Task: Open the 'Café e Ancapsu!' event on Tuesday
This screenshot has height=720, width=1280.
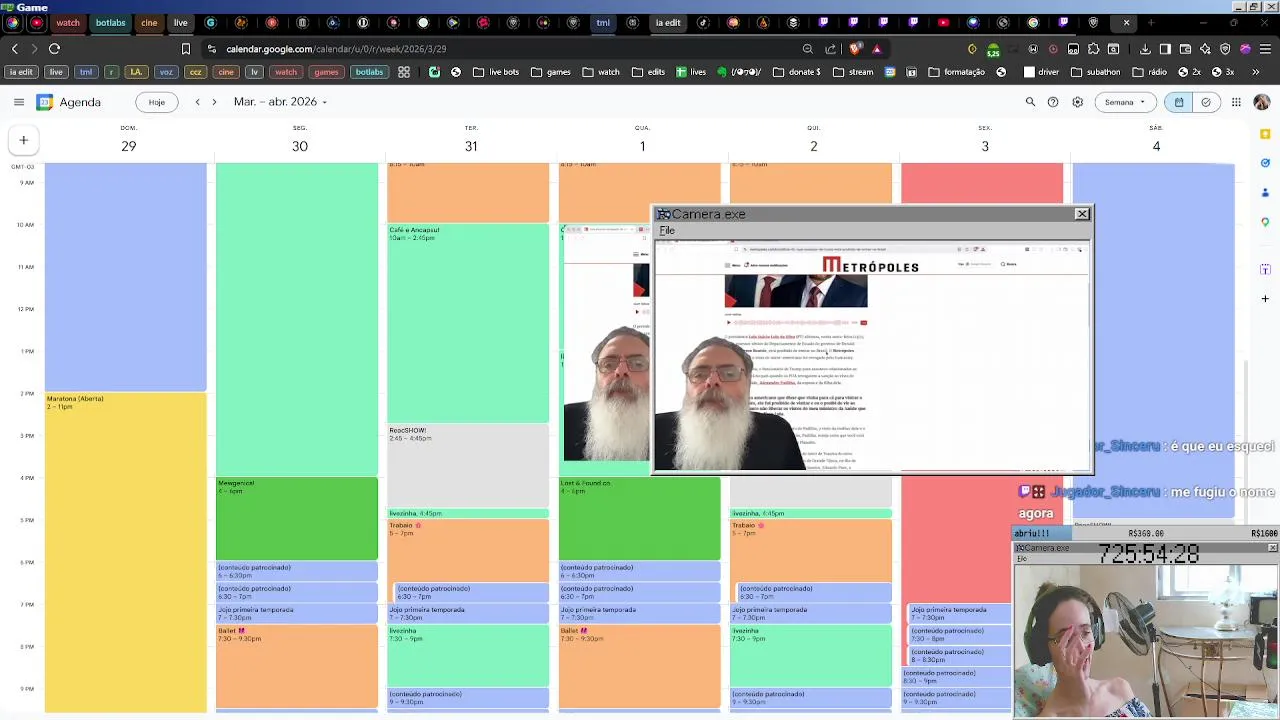Action: click(468, 323)
